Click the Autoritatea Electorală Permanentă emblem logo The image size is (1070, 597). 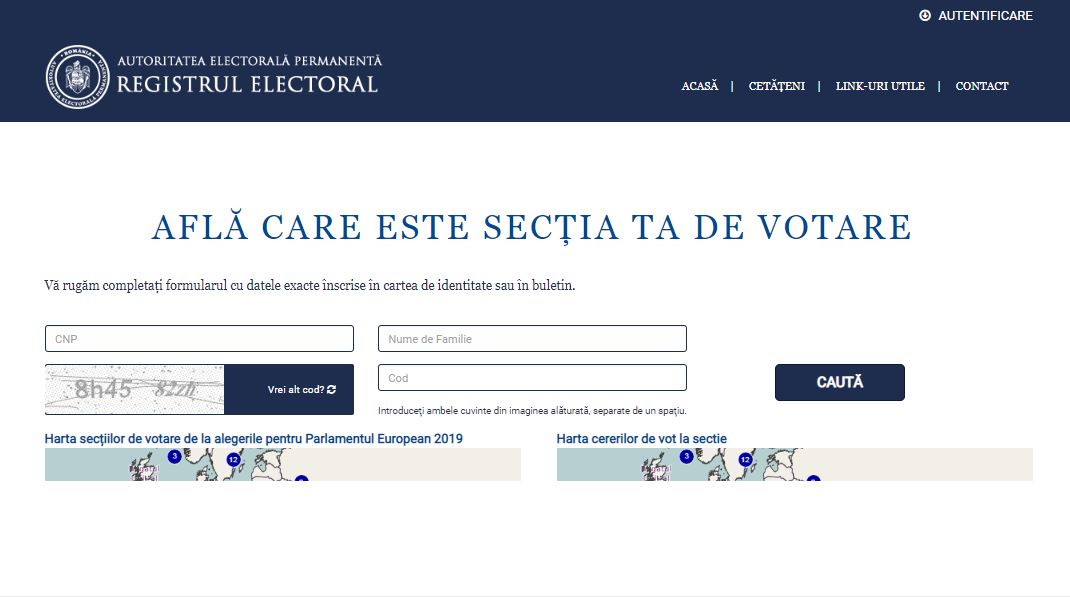(x=77, y=77)
